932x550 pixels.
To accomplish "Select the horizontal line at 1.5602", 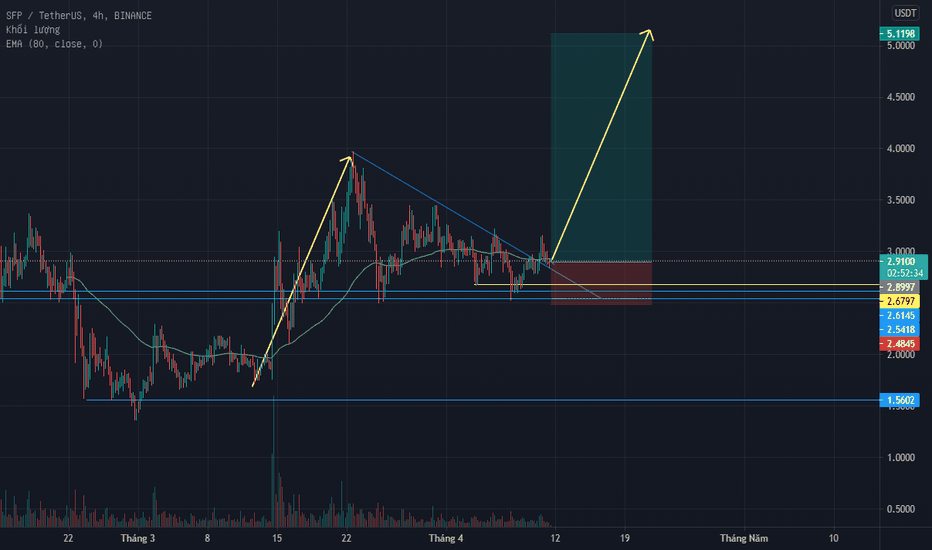I will tap(483, 400).
